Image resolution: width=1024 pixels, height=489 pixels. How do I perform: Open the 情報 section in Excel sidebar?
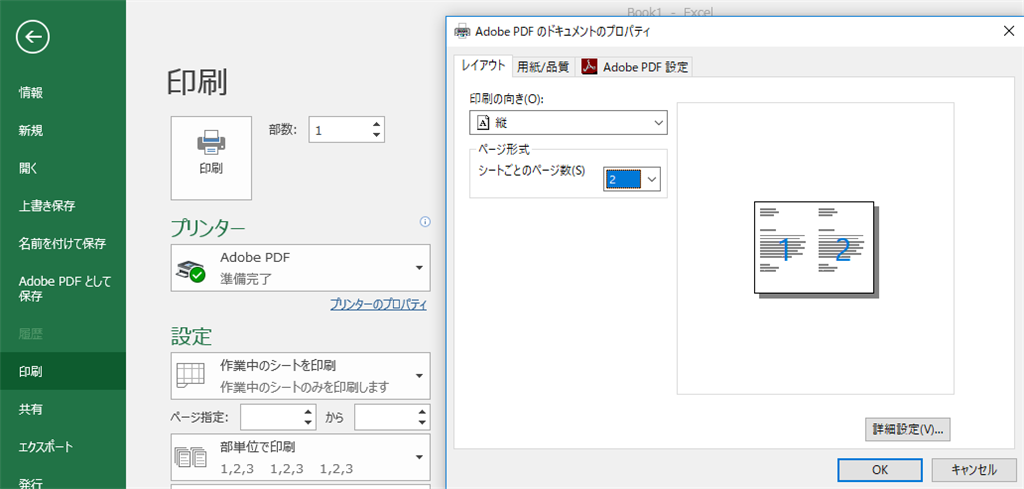pyautogui.click(x=31, y=93)
